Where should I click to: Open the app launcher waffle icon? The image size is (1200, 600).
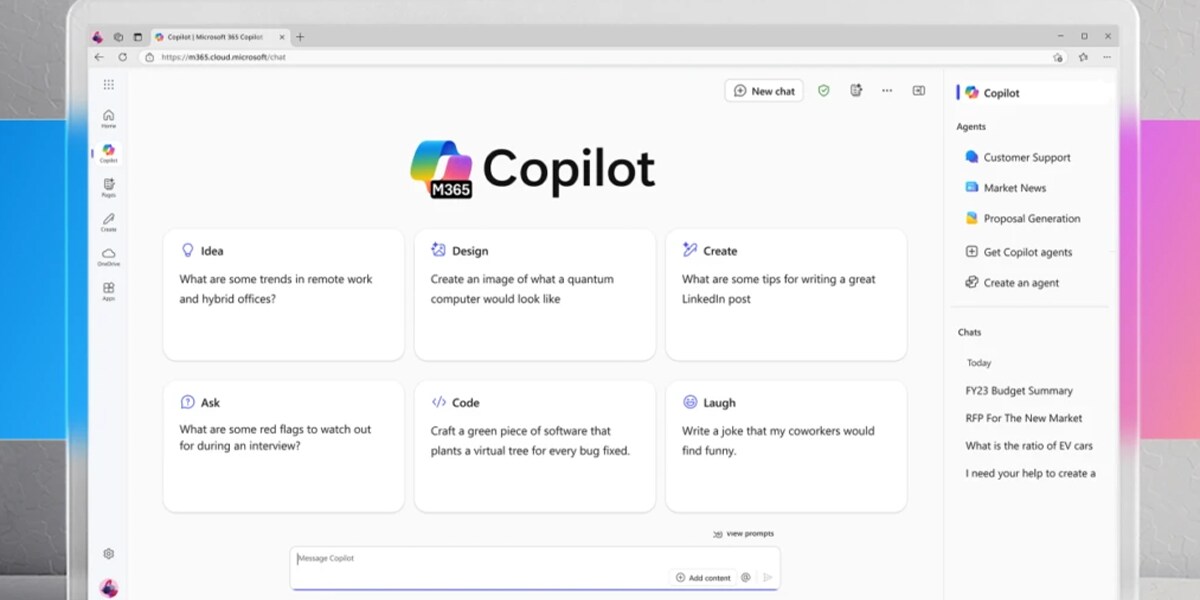(108, 85)
